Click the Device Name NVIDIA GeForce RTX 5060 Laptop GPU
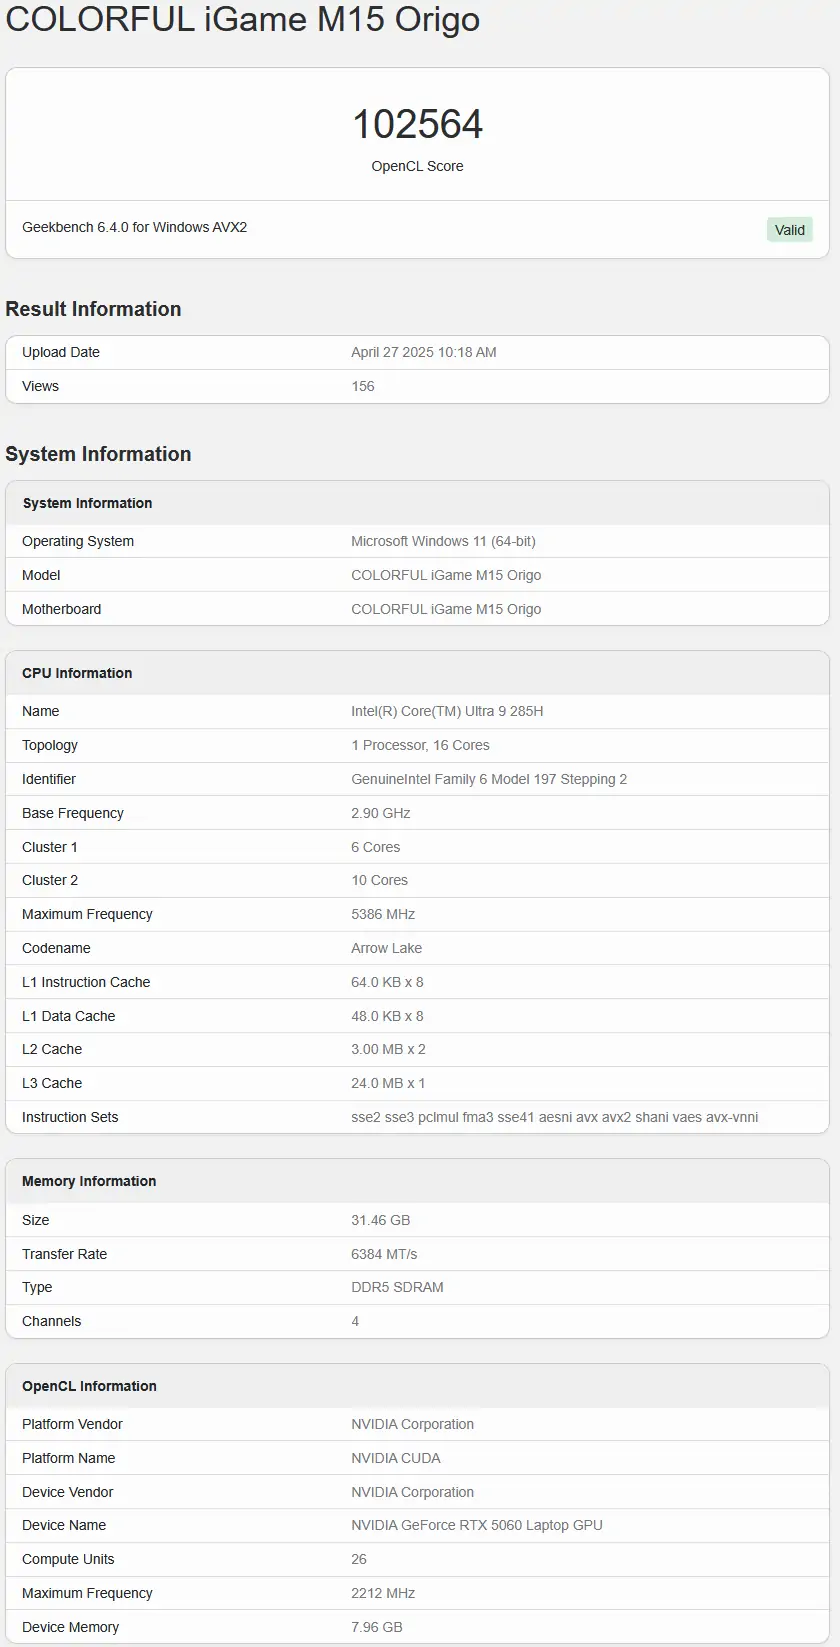 [477, 1525]
